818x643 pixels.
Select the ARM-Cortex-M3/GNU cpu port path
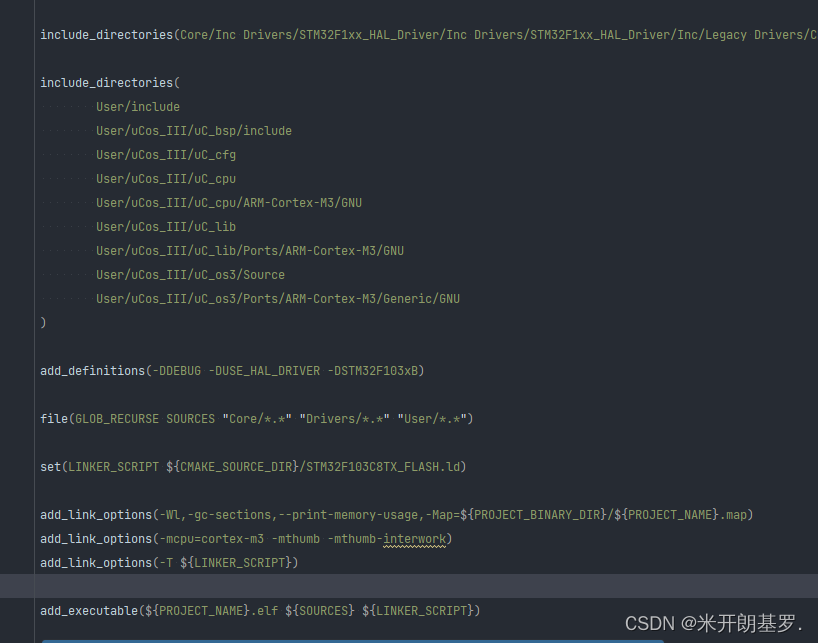[229, 202]
